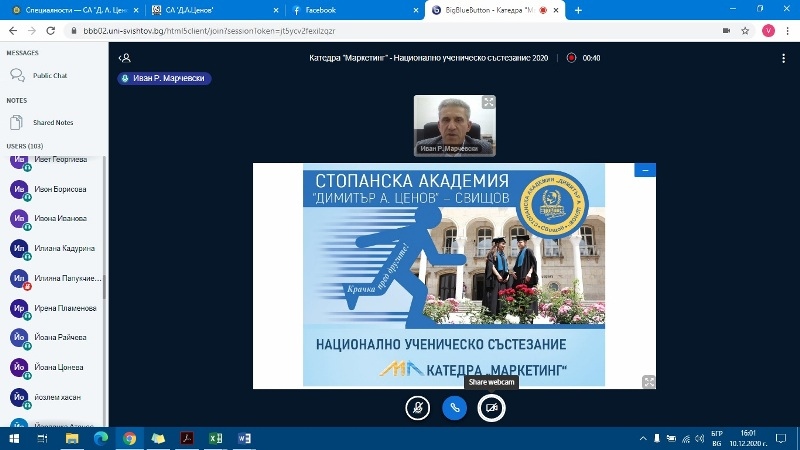Open Shared Notes

pos(53,122)
